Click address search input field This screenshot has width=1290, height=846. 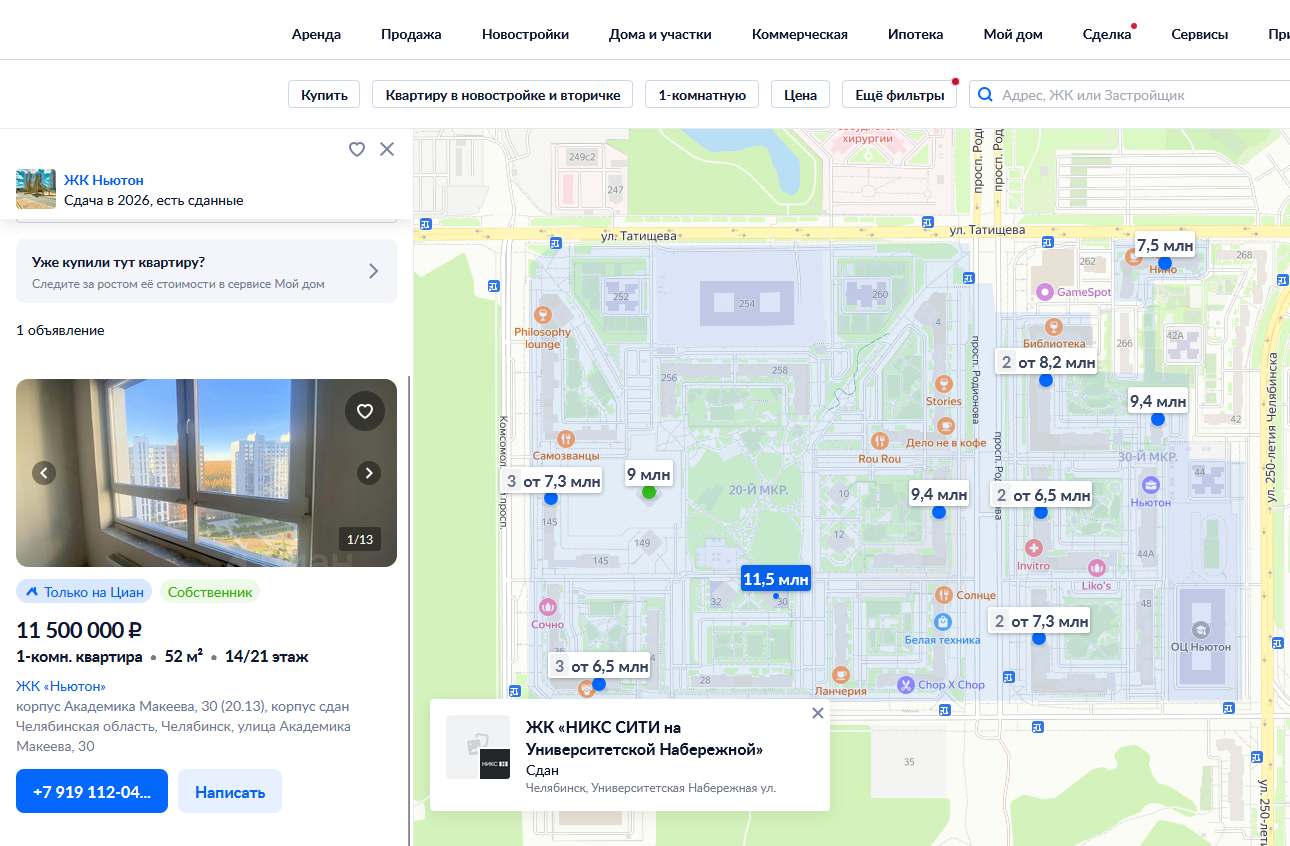(1140, 95)
